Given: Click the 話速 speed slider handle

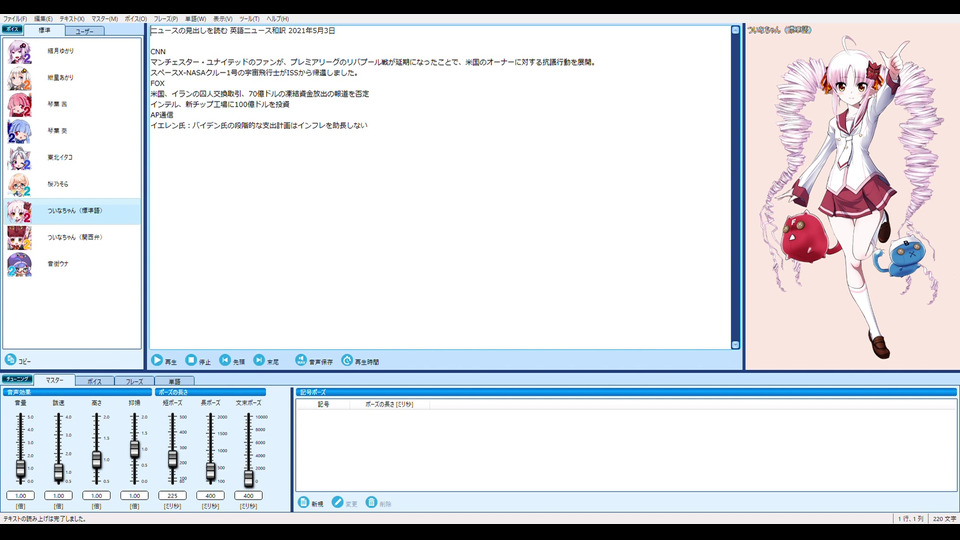Looking at the screenshot, I should coord(58,471).
